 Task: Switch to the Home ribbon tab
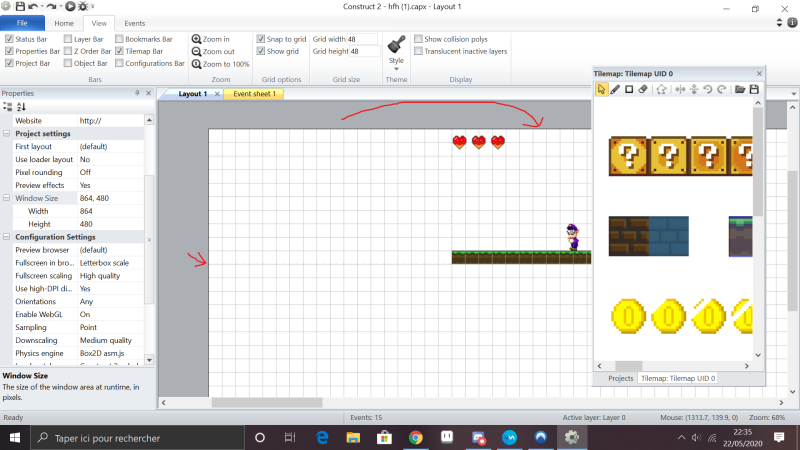pos(64,23)
